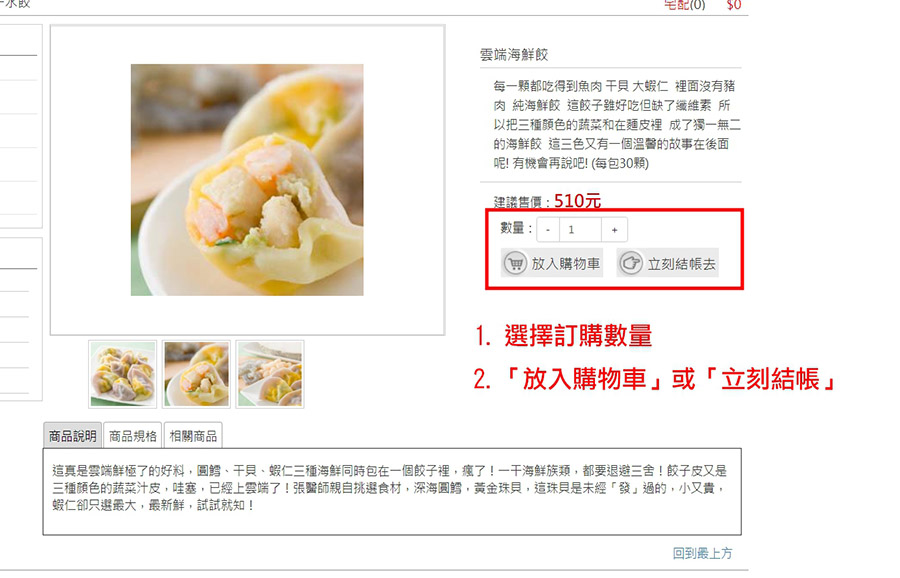The width and height of the screenshot is (900, 578).
Task: Click the 數量 quantity input field
Action: [580, 230]
